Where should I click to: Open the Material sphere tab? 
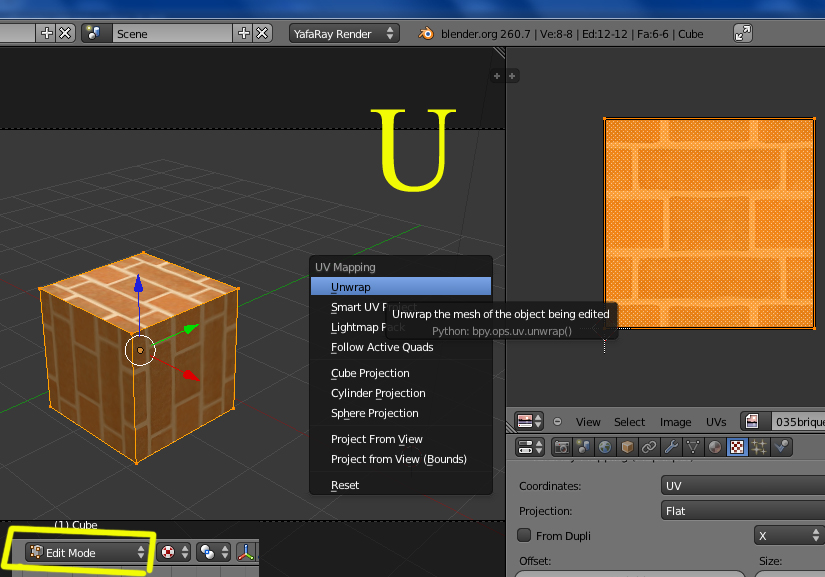pos(715,447)
